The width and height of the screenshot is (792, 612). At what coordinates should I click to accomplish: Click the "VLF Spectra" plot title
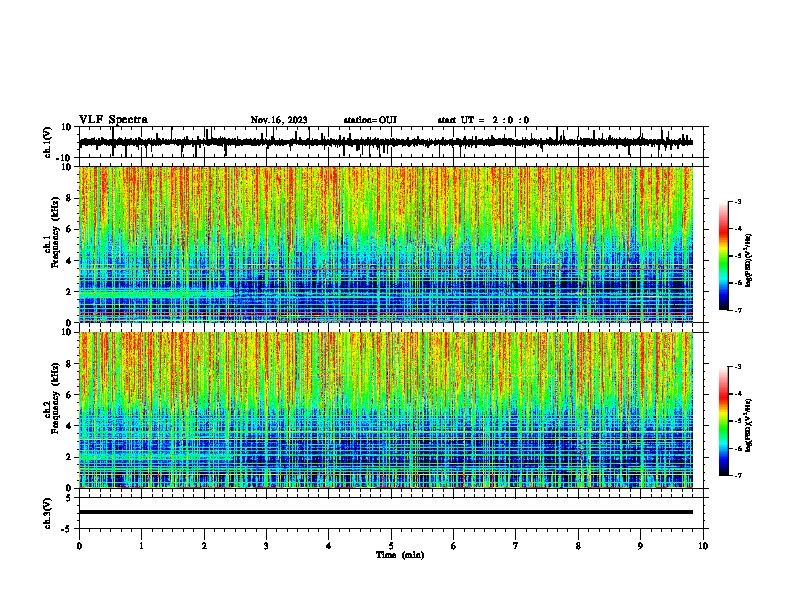[113, 120]
